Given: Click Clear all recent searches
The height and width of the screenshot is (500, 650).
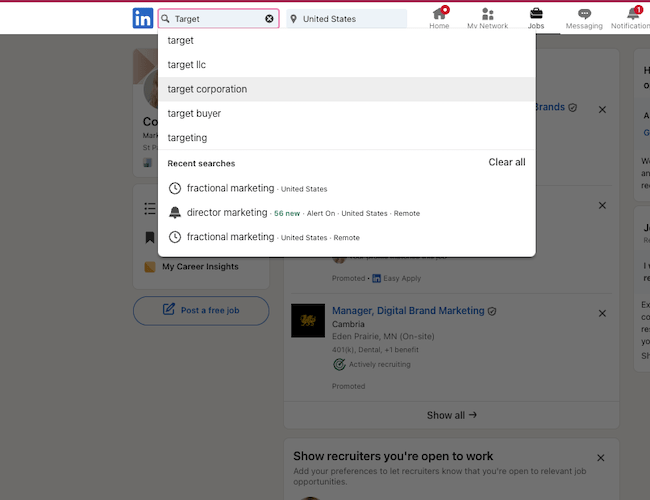Looking at the screenshot, I should click(x=506, y=163).
